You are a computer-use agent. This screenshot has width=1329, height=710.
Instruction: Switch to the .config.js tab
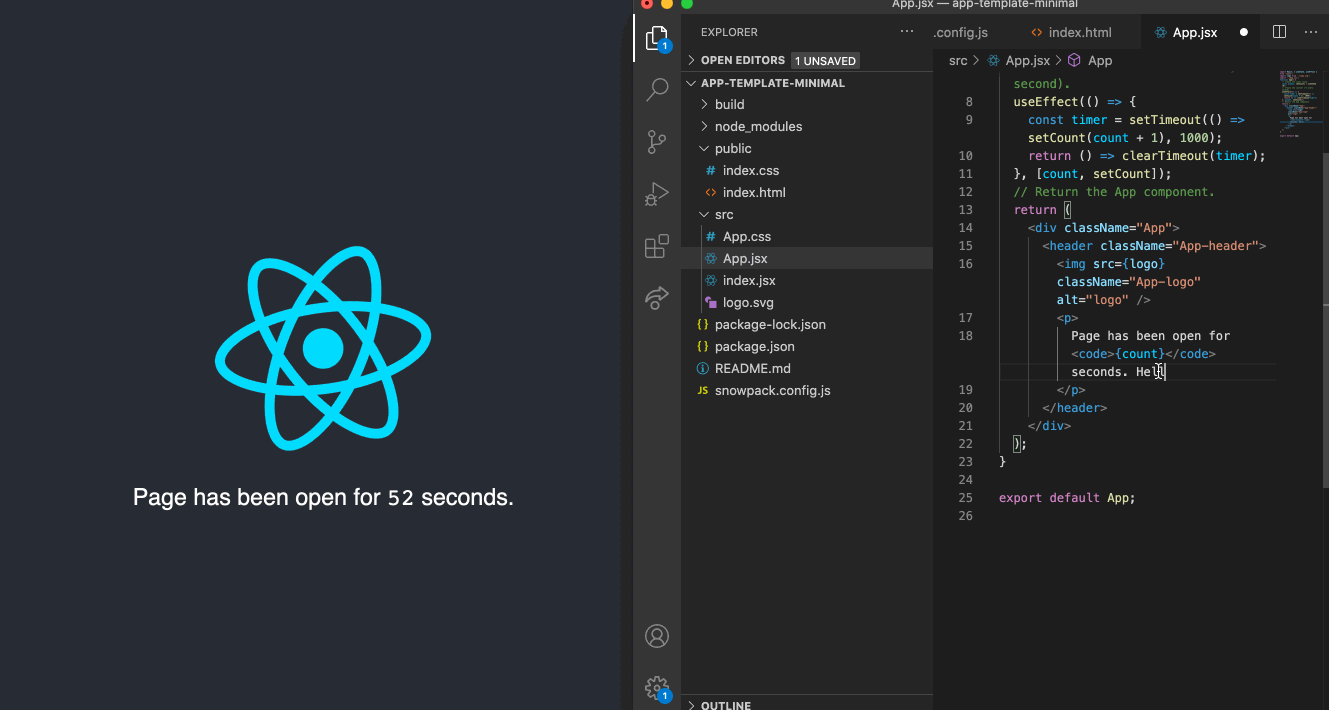click(960, 31)
